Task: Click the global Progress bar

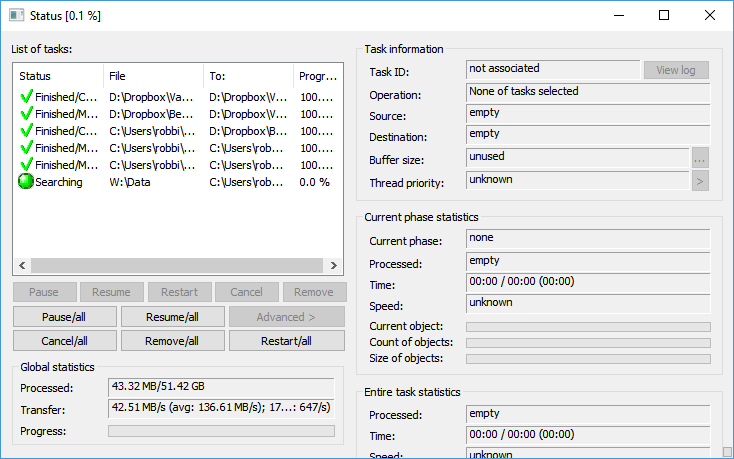Action: tap(221, 431)
